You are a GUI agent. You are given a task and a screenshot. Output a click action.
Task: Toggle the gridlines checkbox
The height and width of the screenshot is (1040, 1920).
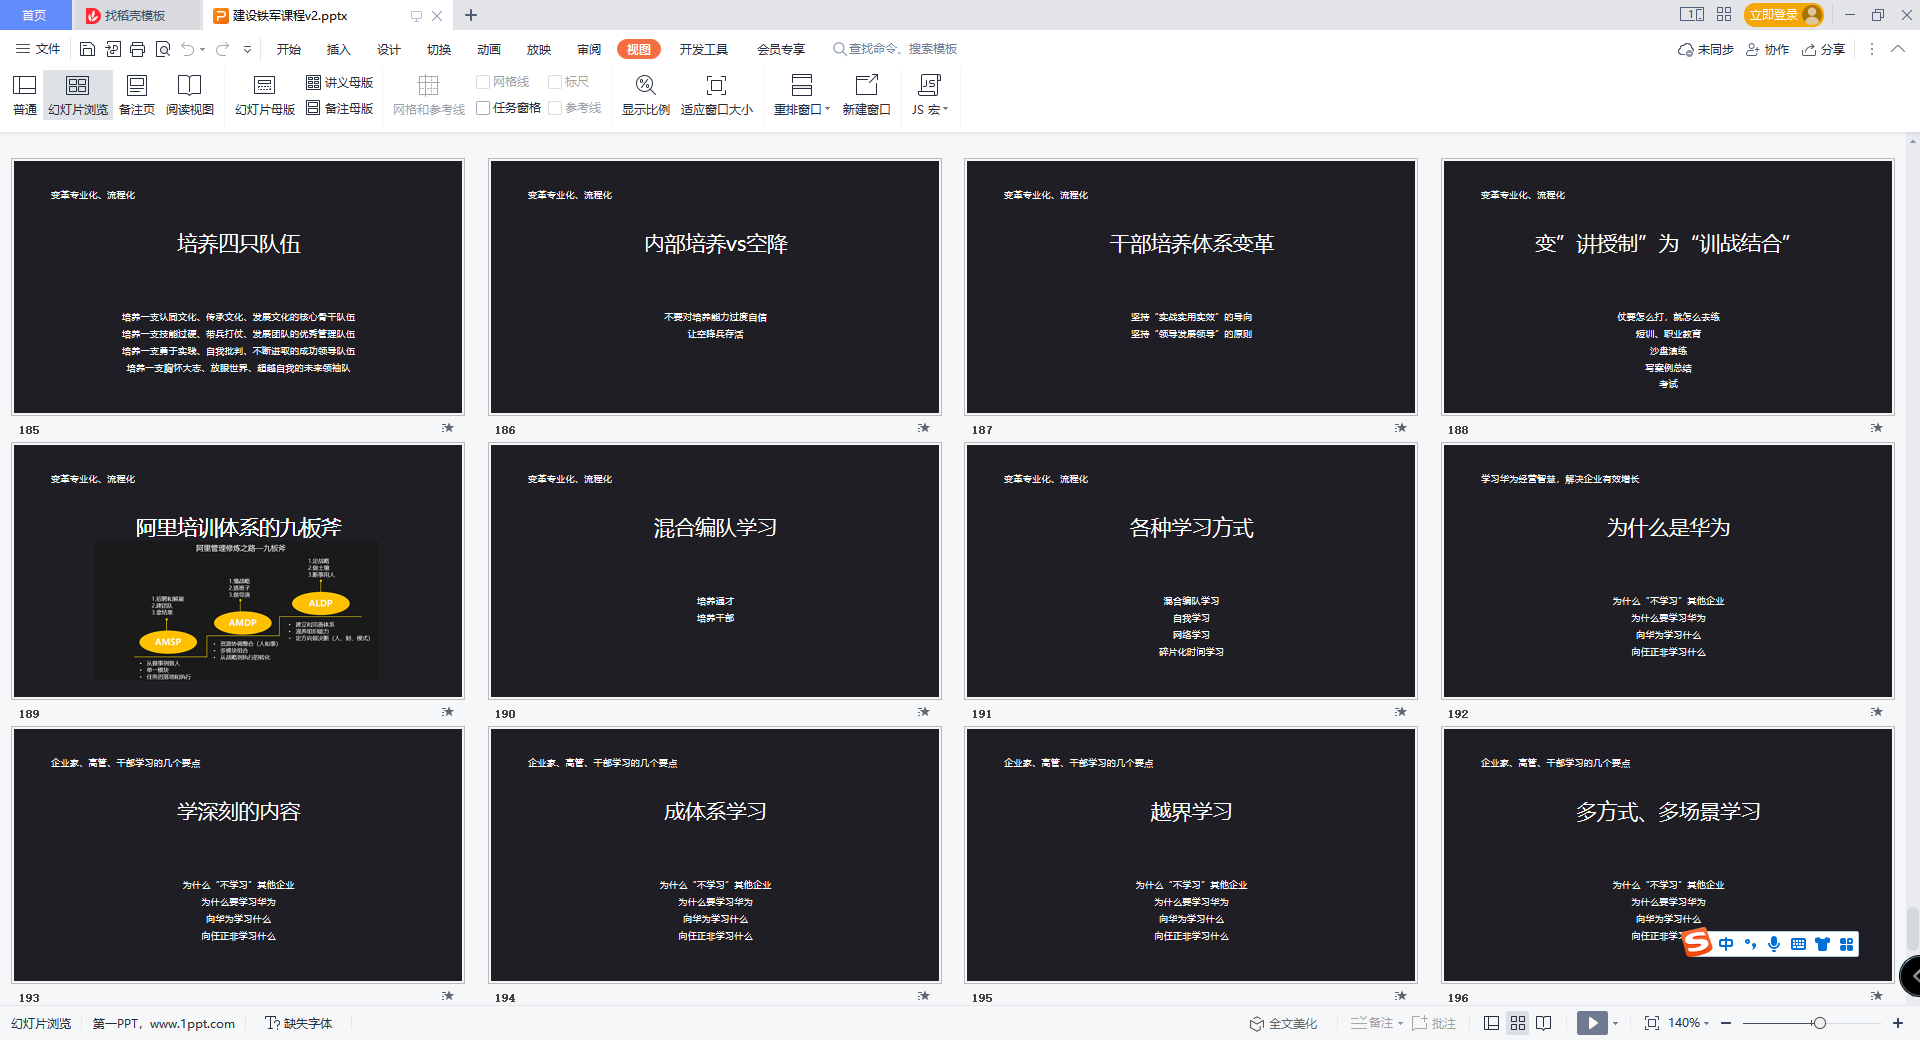(484, 82)
